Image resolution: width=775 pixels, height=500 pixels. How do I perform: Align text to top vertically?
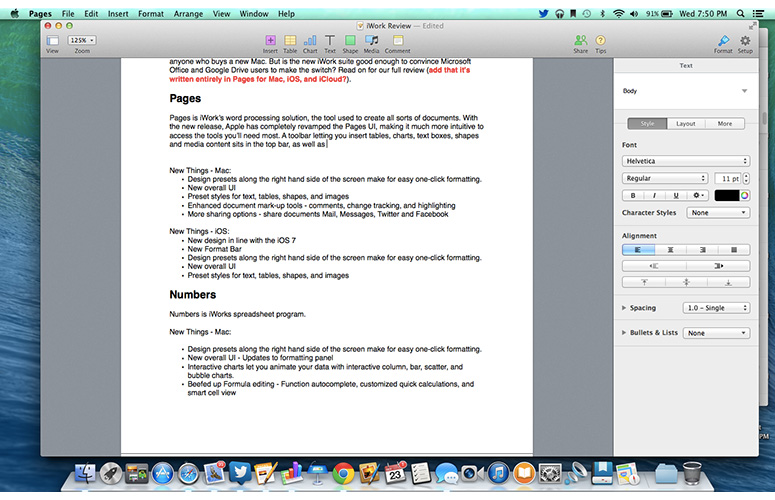coord(644,282)
